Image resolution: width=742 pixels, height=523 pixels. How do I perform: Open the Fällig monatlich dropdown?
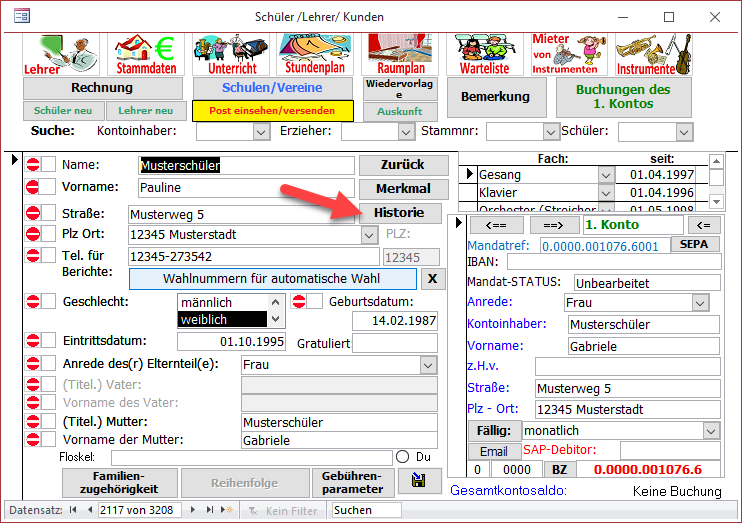pyautogui.click(x=711, y=431)
